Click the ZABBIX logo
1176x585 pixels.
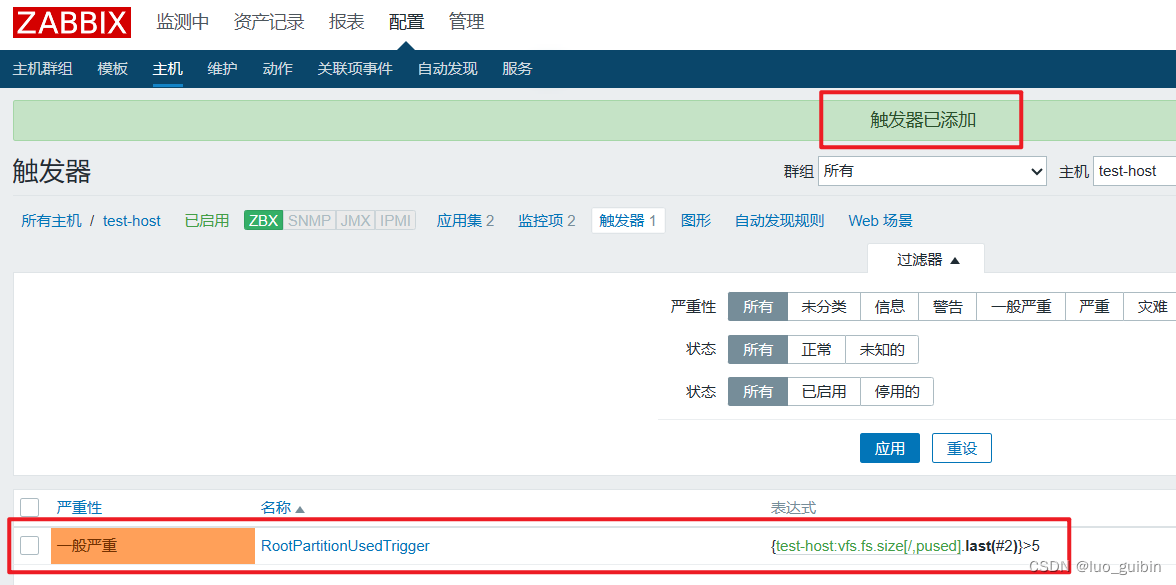pyautogui.click(x=70, y=22)
